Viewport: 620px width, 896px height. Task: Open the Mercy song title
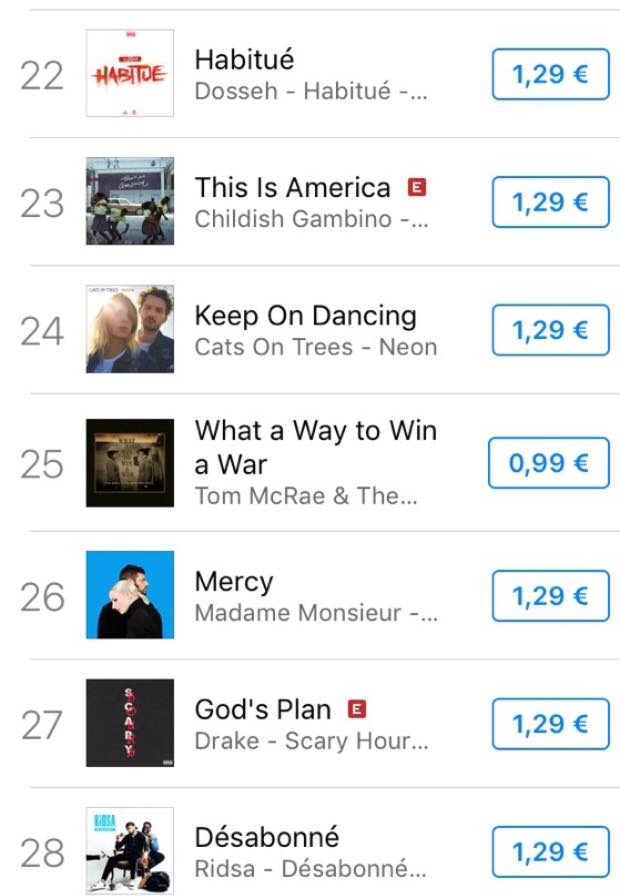(234, 582)
